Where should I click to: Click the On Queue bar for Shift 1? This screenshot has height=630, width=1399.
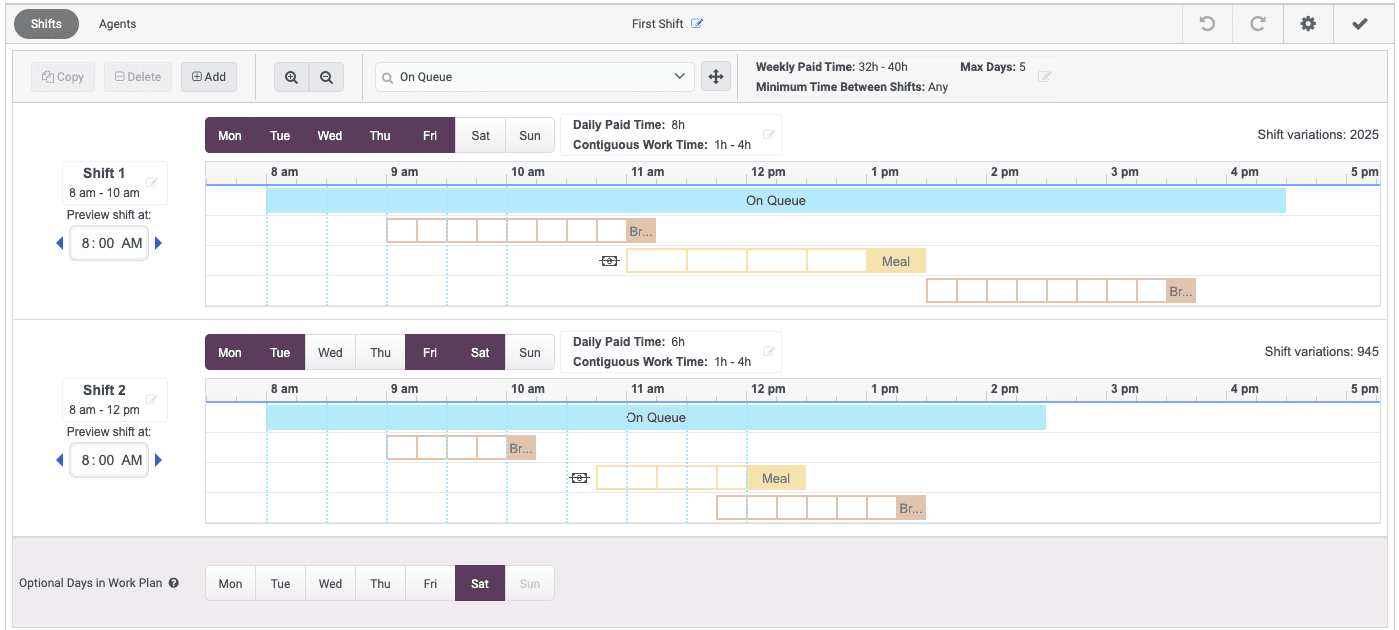point(776,200)
